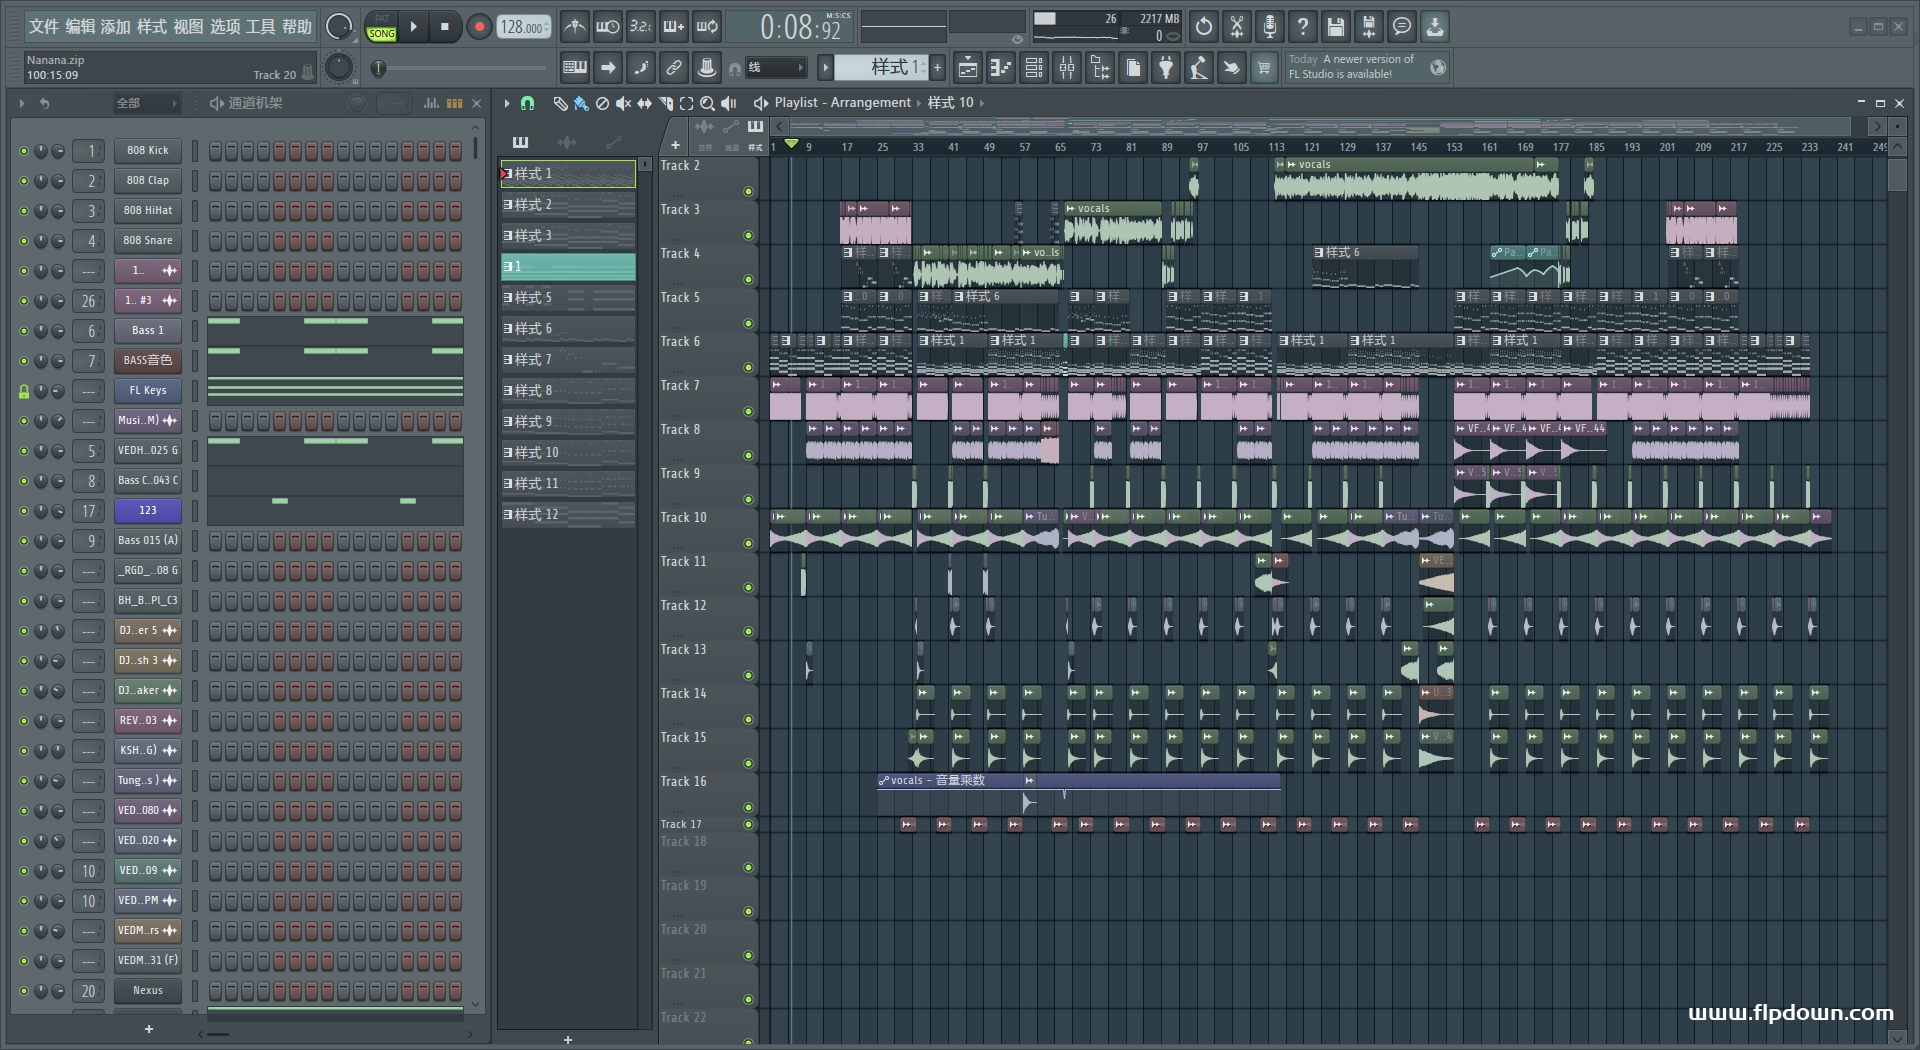Click the microphone one-click recording icon
1920x1050 pixels.
pos(1270,27)
